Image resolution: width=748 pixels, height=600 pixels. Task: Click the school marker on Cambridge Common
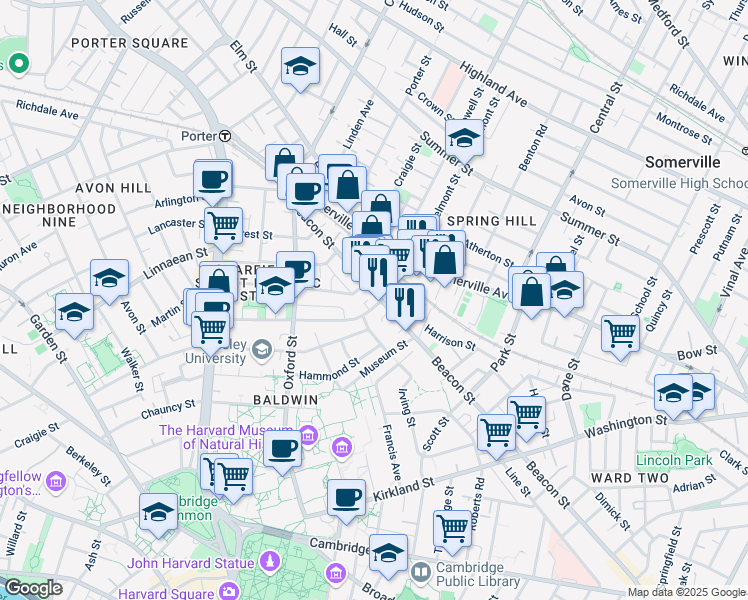tap(159, 514)
